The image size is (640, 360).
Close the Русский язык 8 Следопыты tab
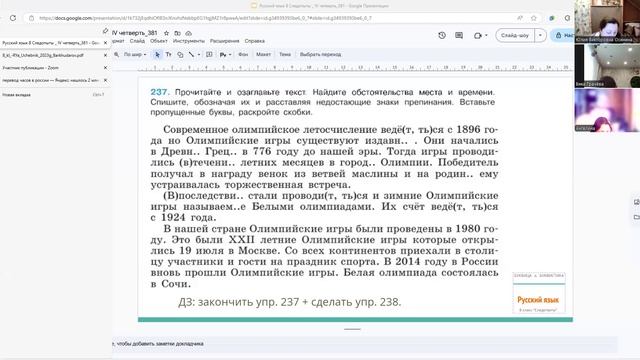click(x=105, y=43)
